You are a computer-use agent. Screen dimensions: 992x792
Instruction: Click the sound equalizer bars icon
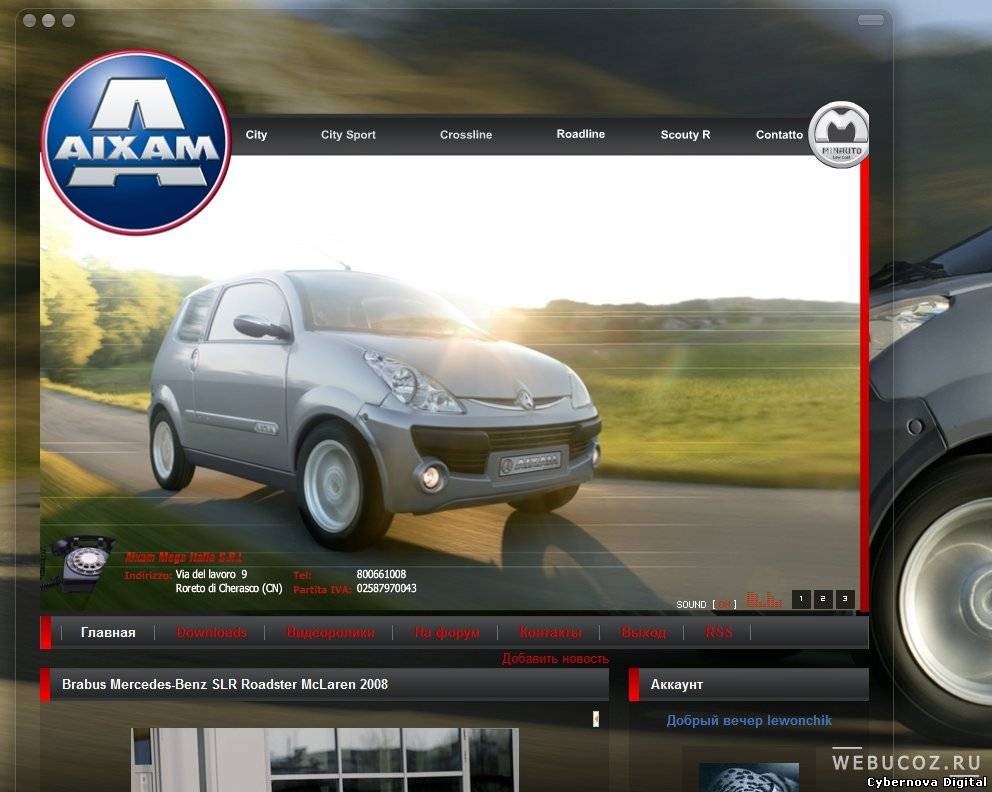point(764,600)
